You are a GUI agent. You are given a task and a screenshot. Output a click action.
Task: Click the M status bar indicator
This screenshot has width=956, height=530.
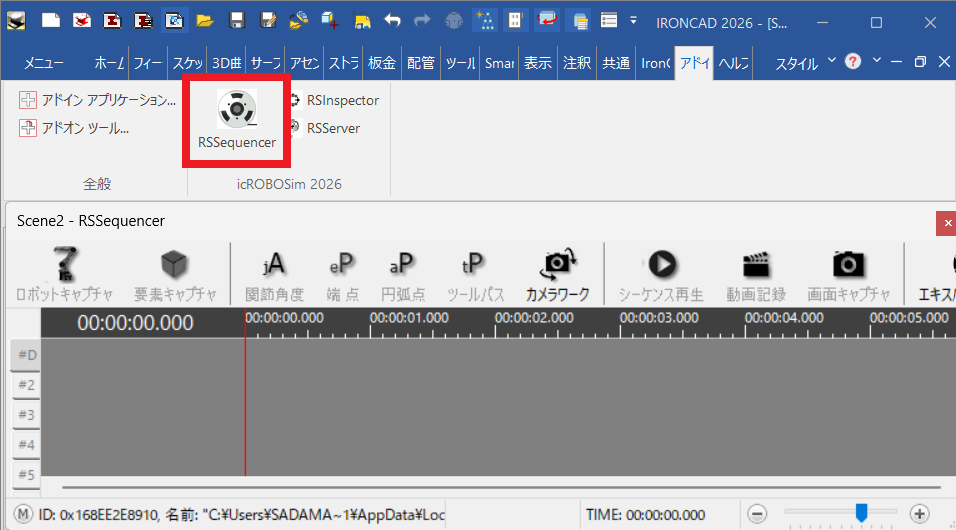[x=23, y=514]
